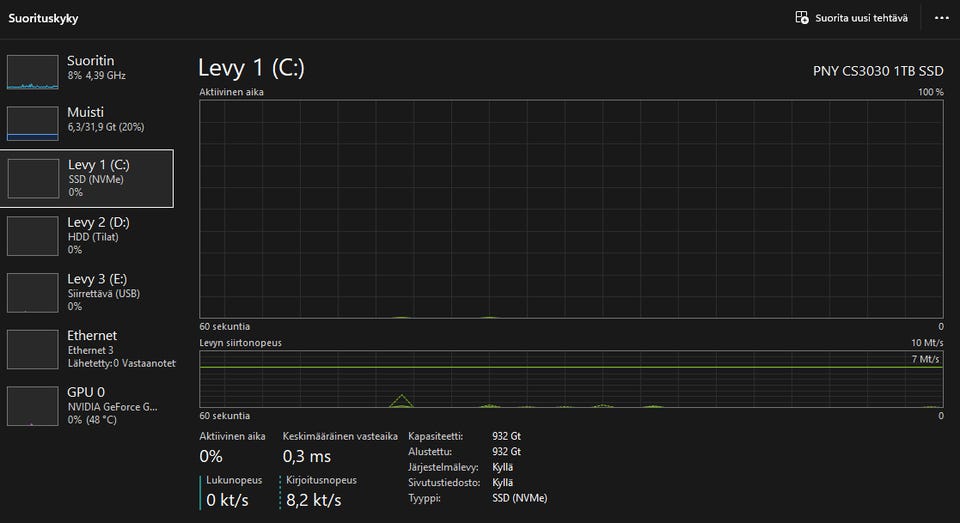Click the 10 Mt/s scale label
The image size is (960, 523).
pyautogui.click(x=927, y=343)
